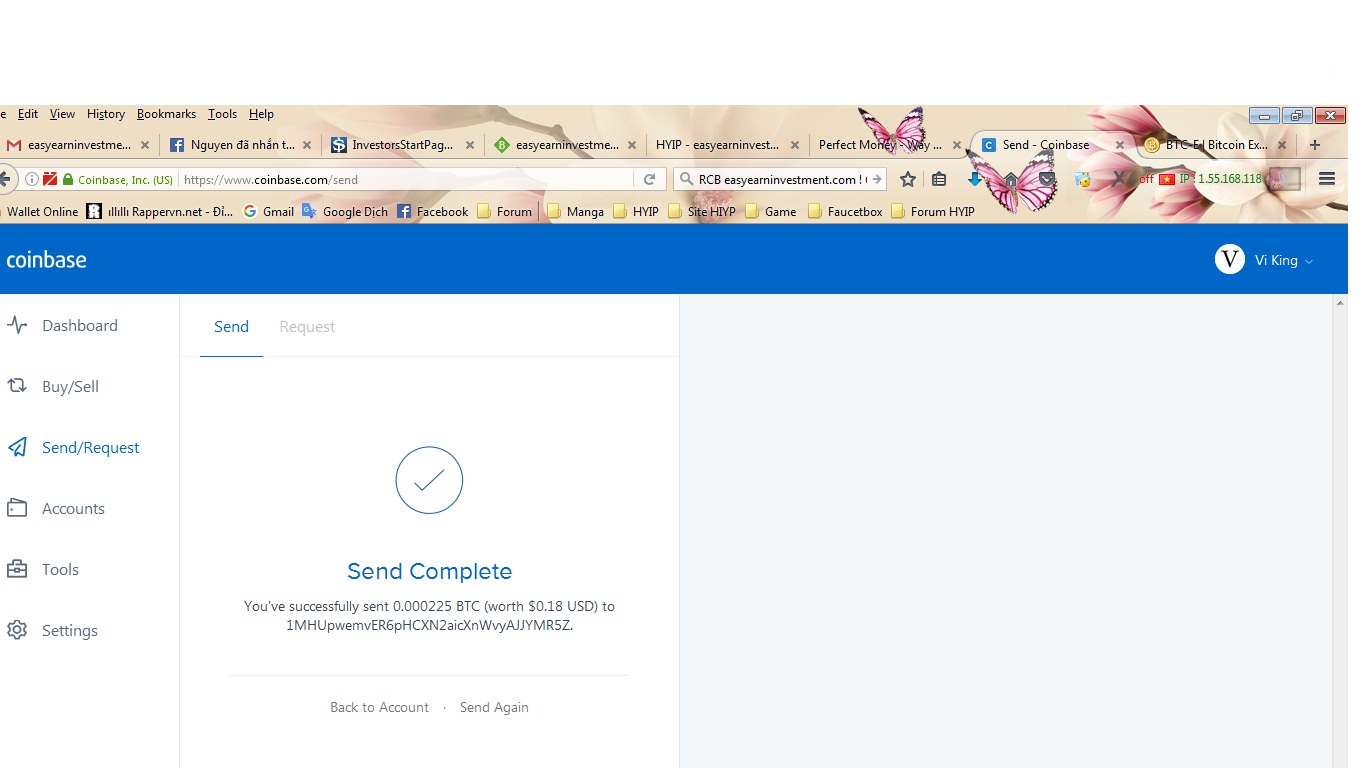Open the History menu
The height and width of the screenshot is (768, 1366).
[x=106, y=114]
